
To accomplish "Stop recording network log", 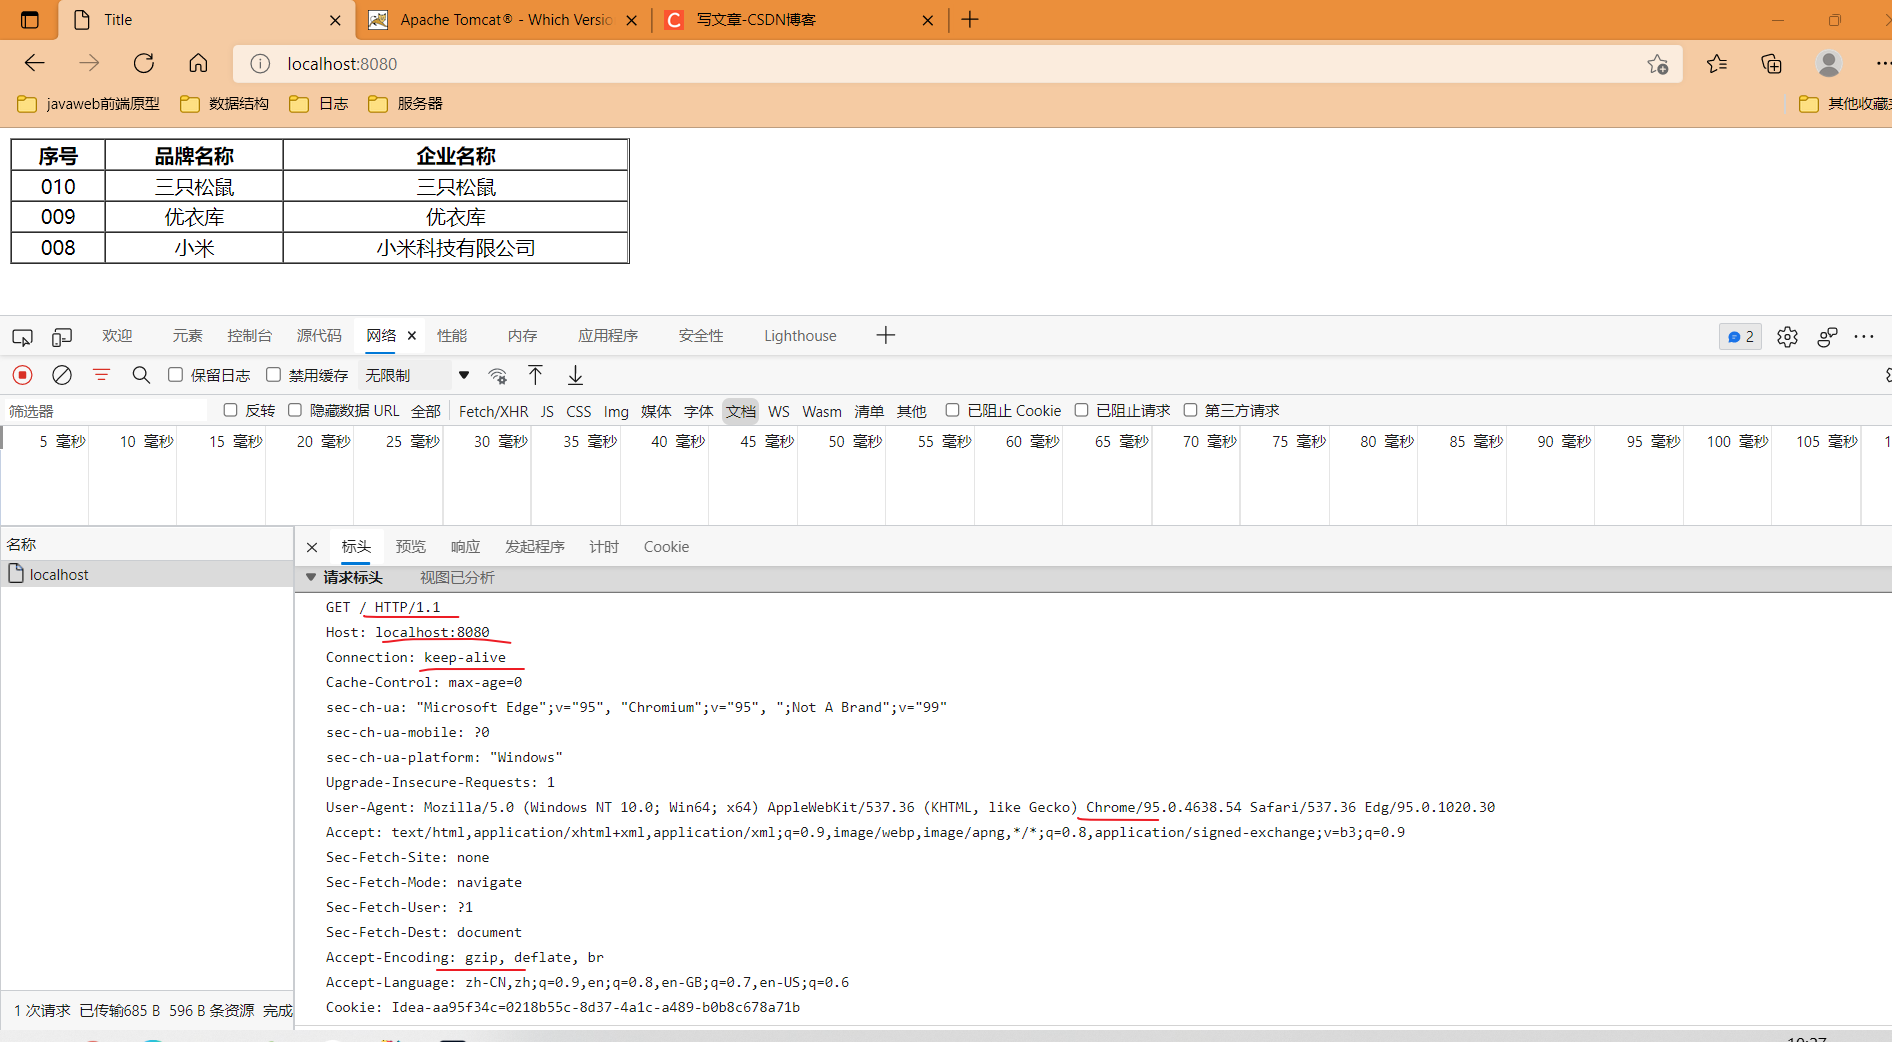I will (22, 375).
